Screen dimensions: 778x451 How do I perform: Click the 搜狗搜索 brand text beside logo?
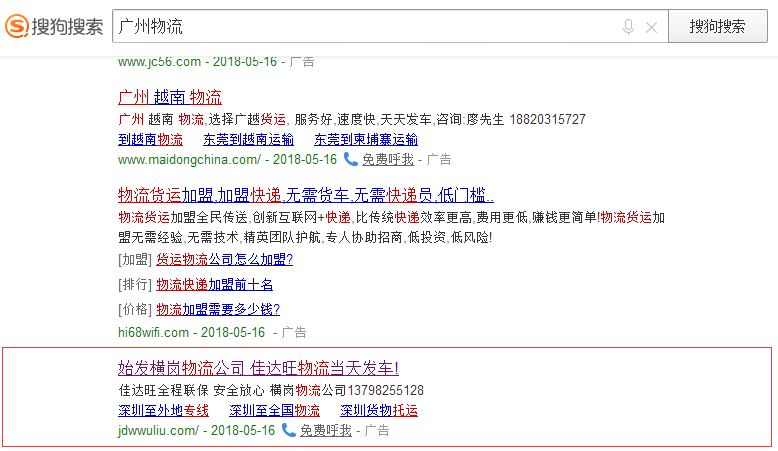67,26
